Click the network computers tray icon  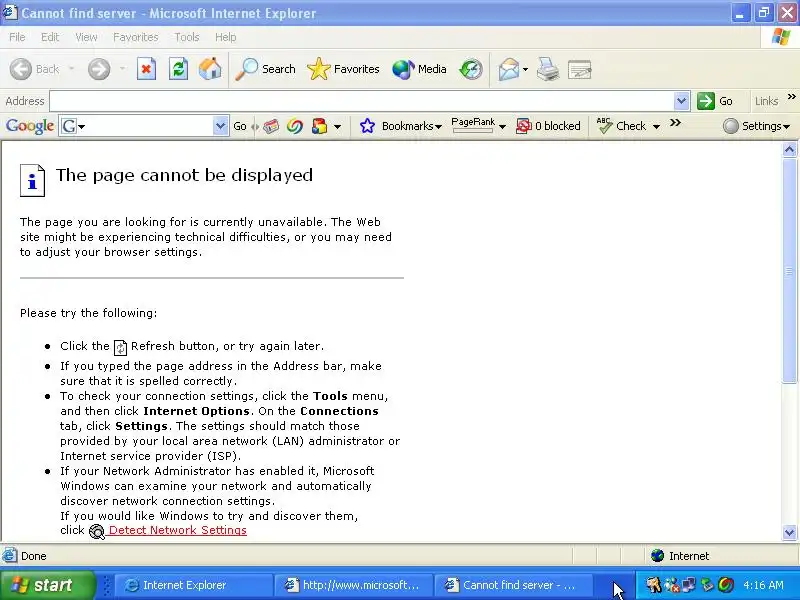point(689,585)
